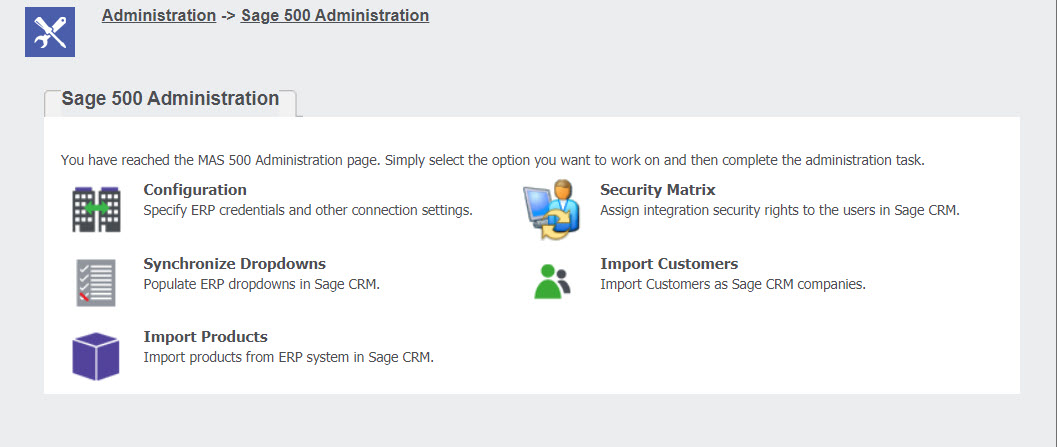Open the Import Customers link
Screen dimensions: 1057x447
pyautogui.click(x=669, y=263)
